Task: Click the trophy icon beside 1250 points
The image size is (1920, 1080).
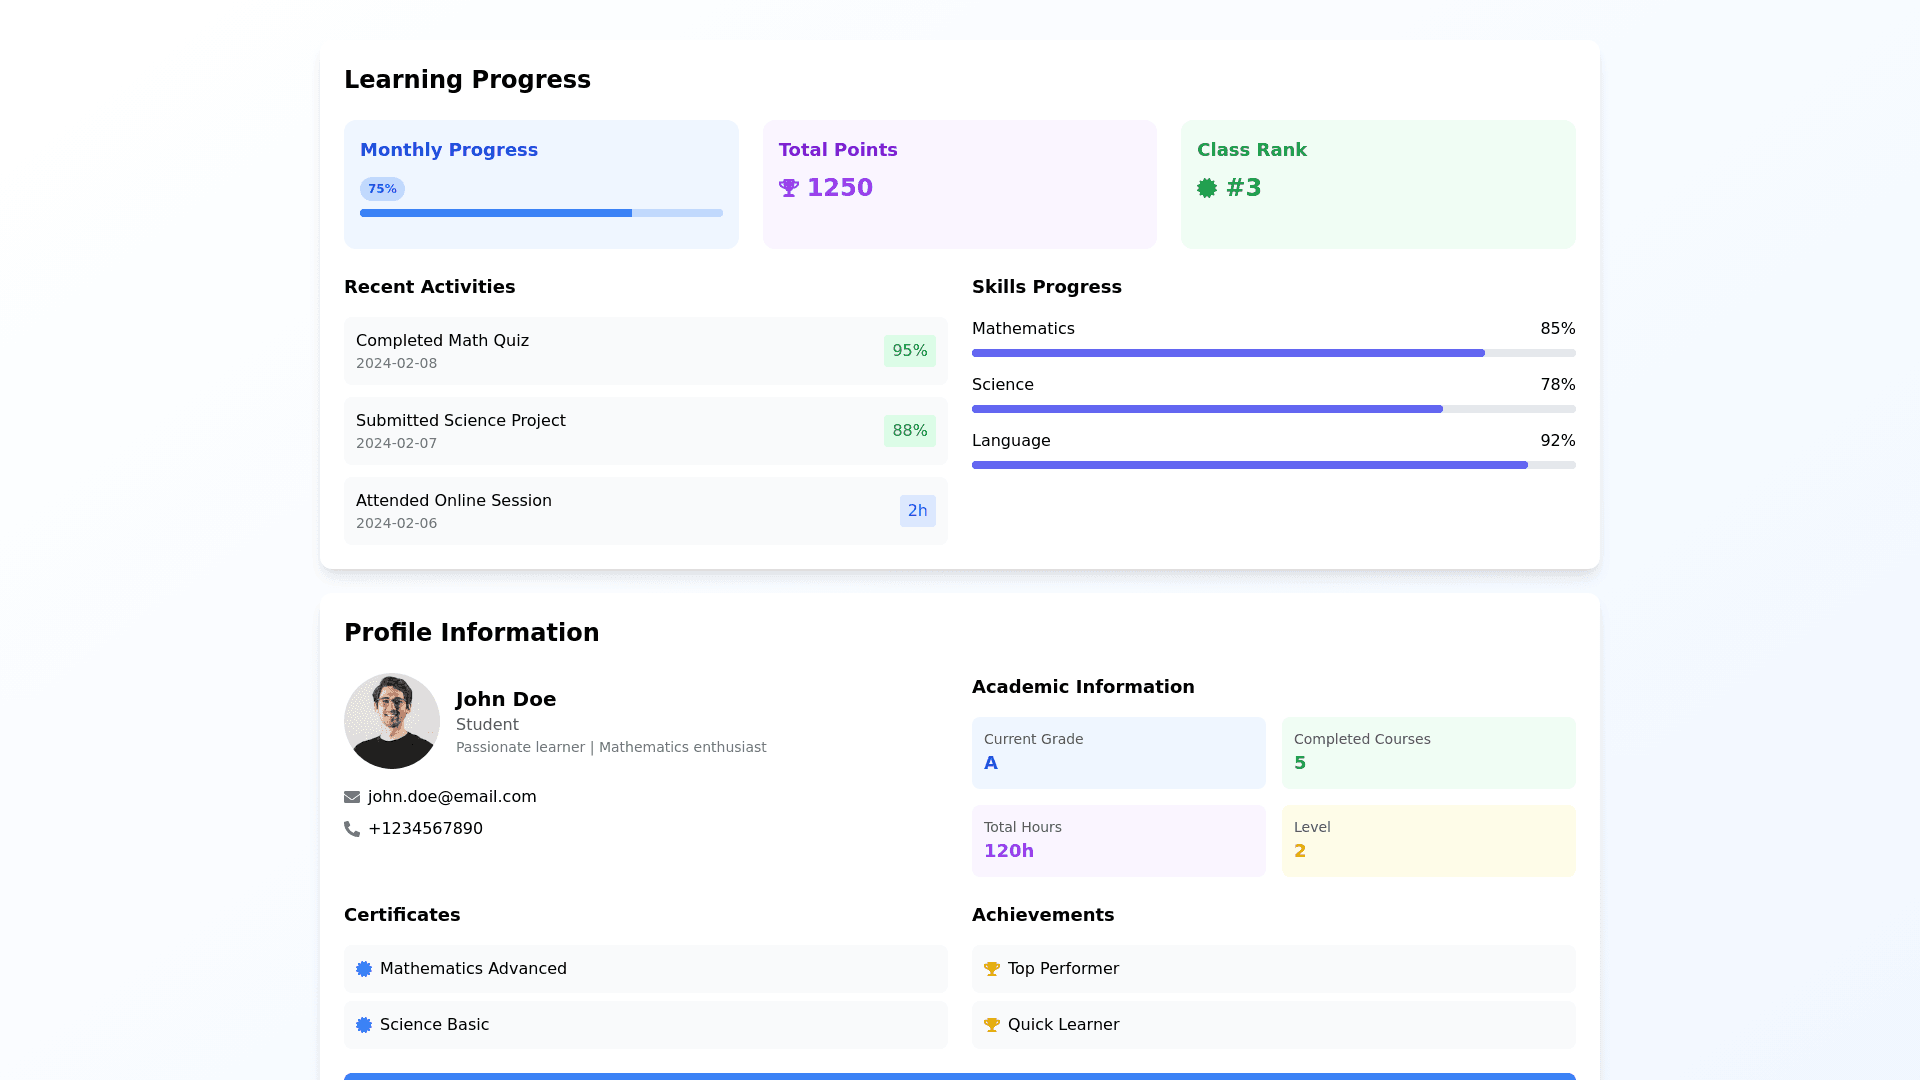Action: pos(788,188)
